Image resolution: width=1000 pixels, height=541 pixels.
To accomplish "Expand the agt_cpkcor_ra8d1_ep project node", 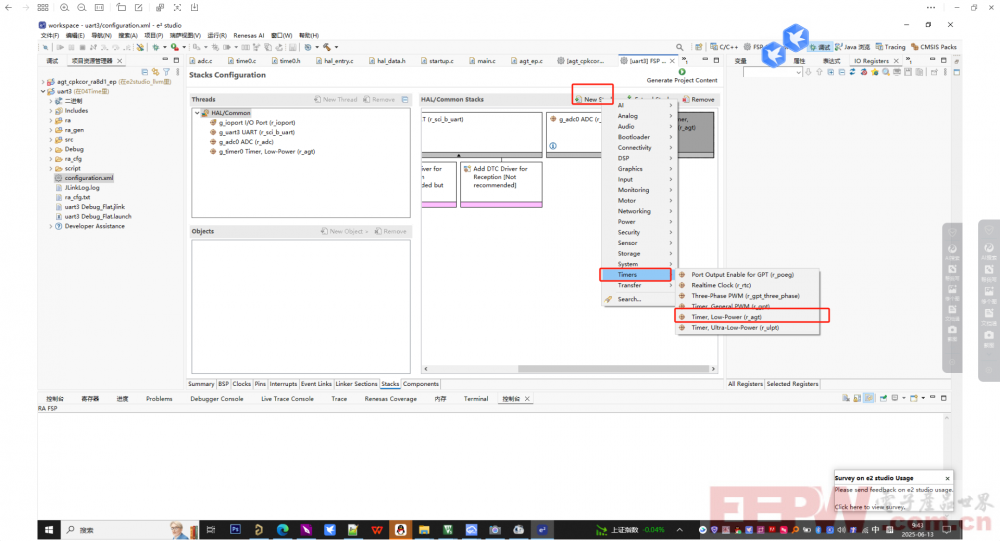I will (x=43, y=82).
